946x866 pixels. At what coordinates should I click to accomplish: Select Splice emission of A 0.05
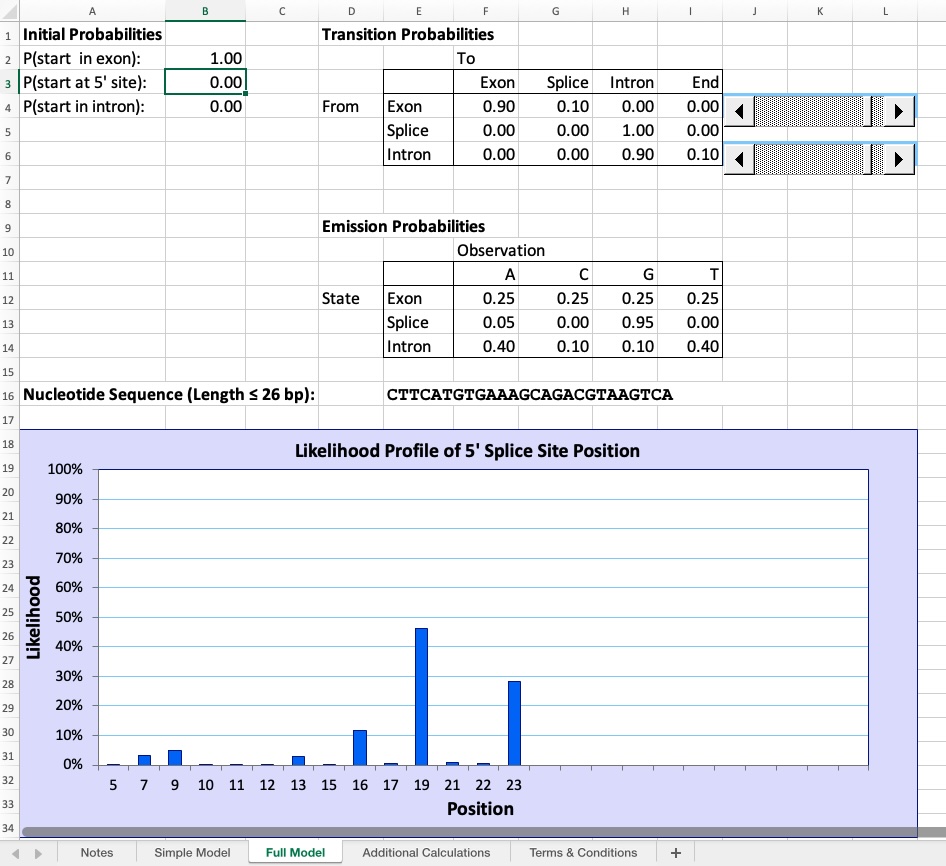pos(486,322)
